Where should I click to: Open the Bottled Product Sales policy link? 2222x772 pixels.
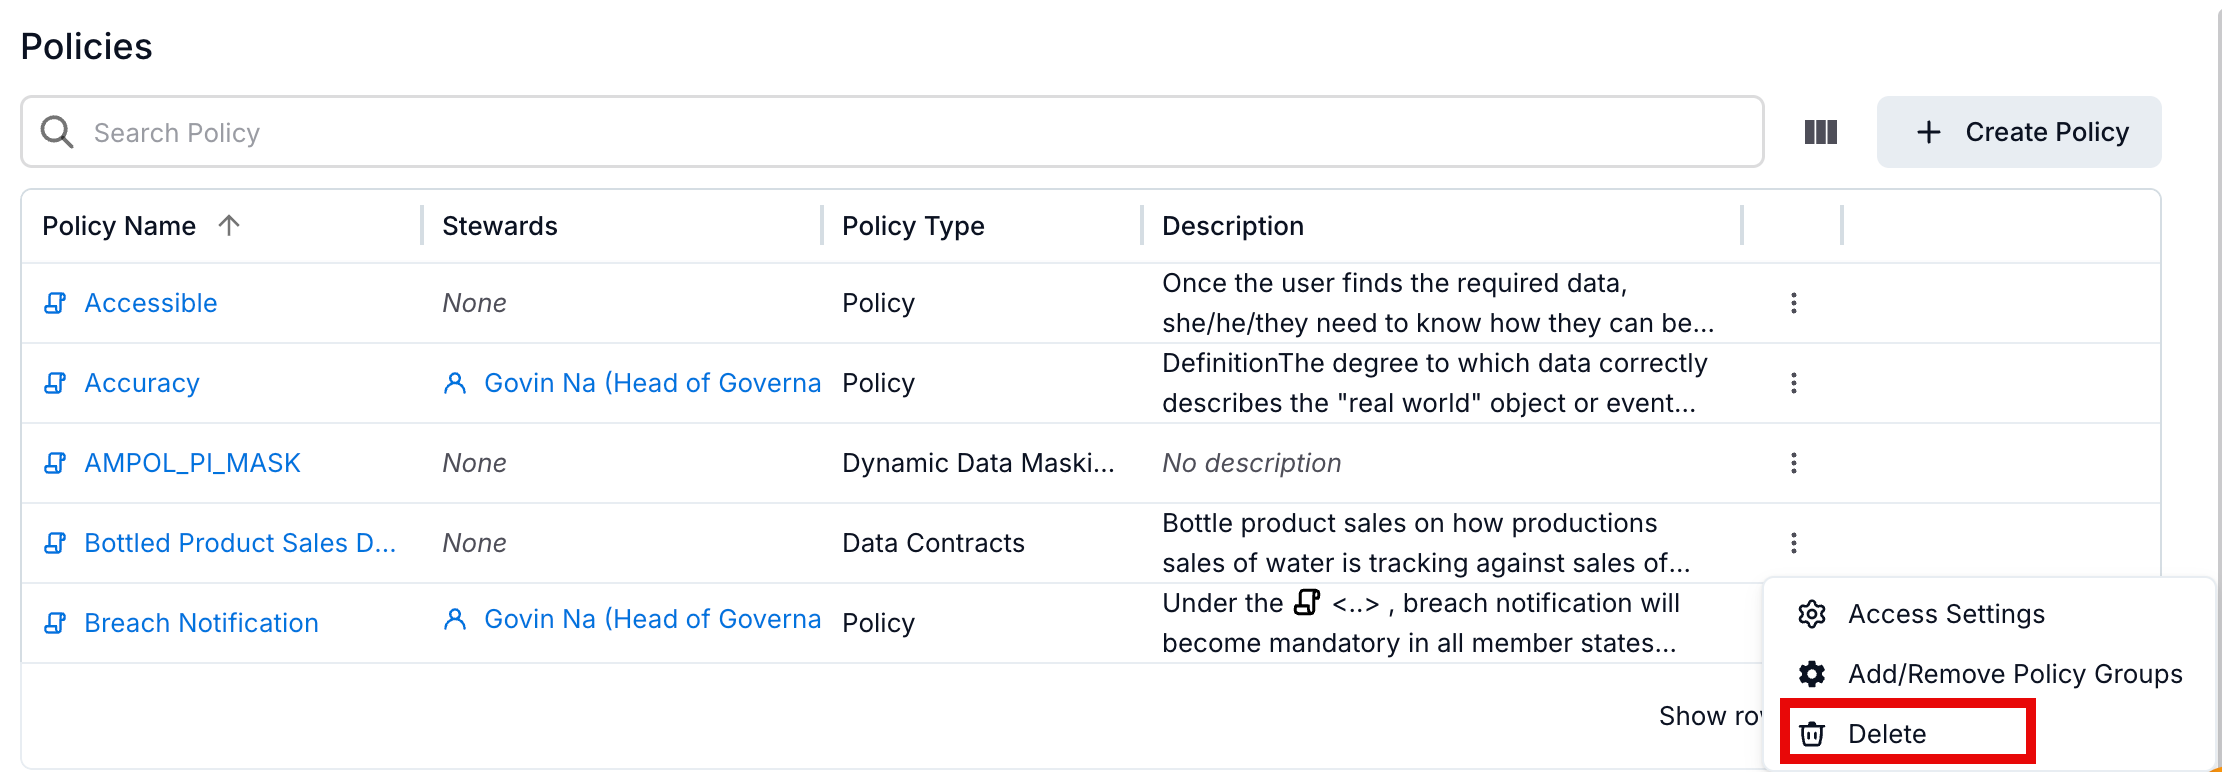click(240, 543)
